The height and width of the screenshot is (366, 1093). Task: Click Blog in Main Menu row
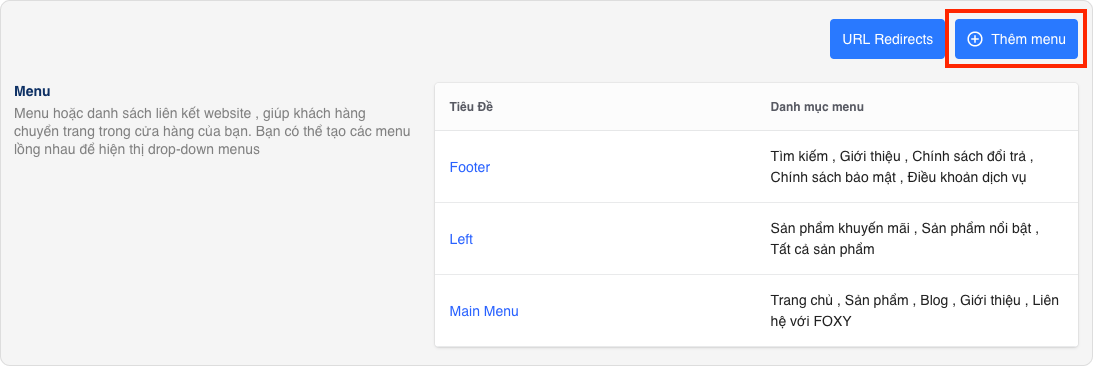[x=934, y=300]
